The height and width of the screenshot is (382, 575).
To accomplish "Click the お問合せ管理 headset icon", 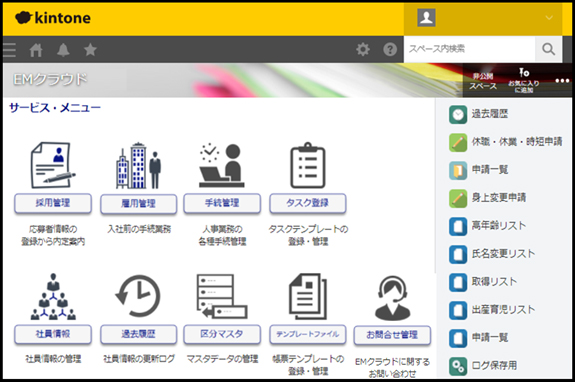I will (x=392, y=298).
